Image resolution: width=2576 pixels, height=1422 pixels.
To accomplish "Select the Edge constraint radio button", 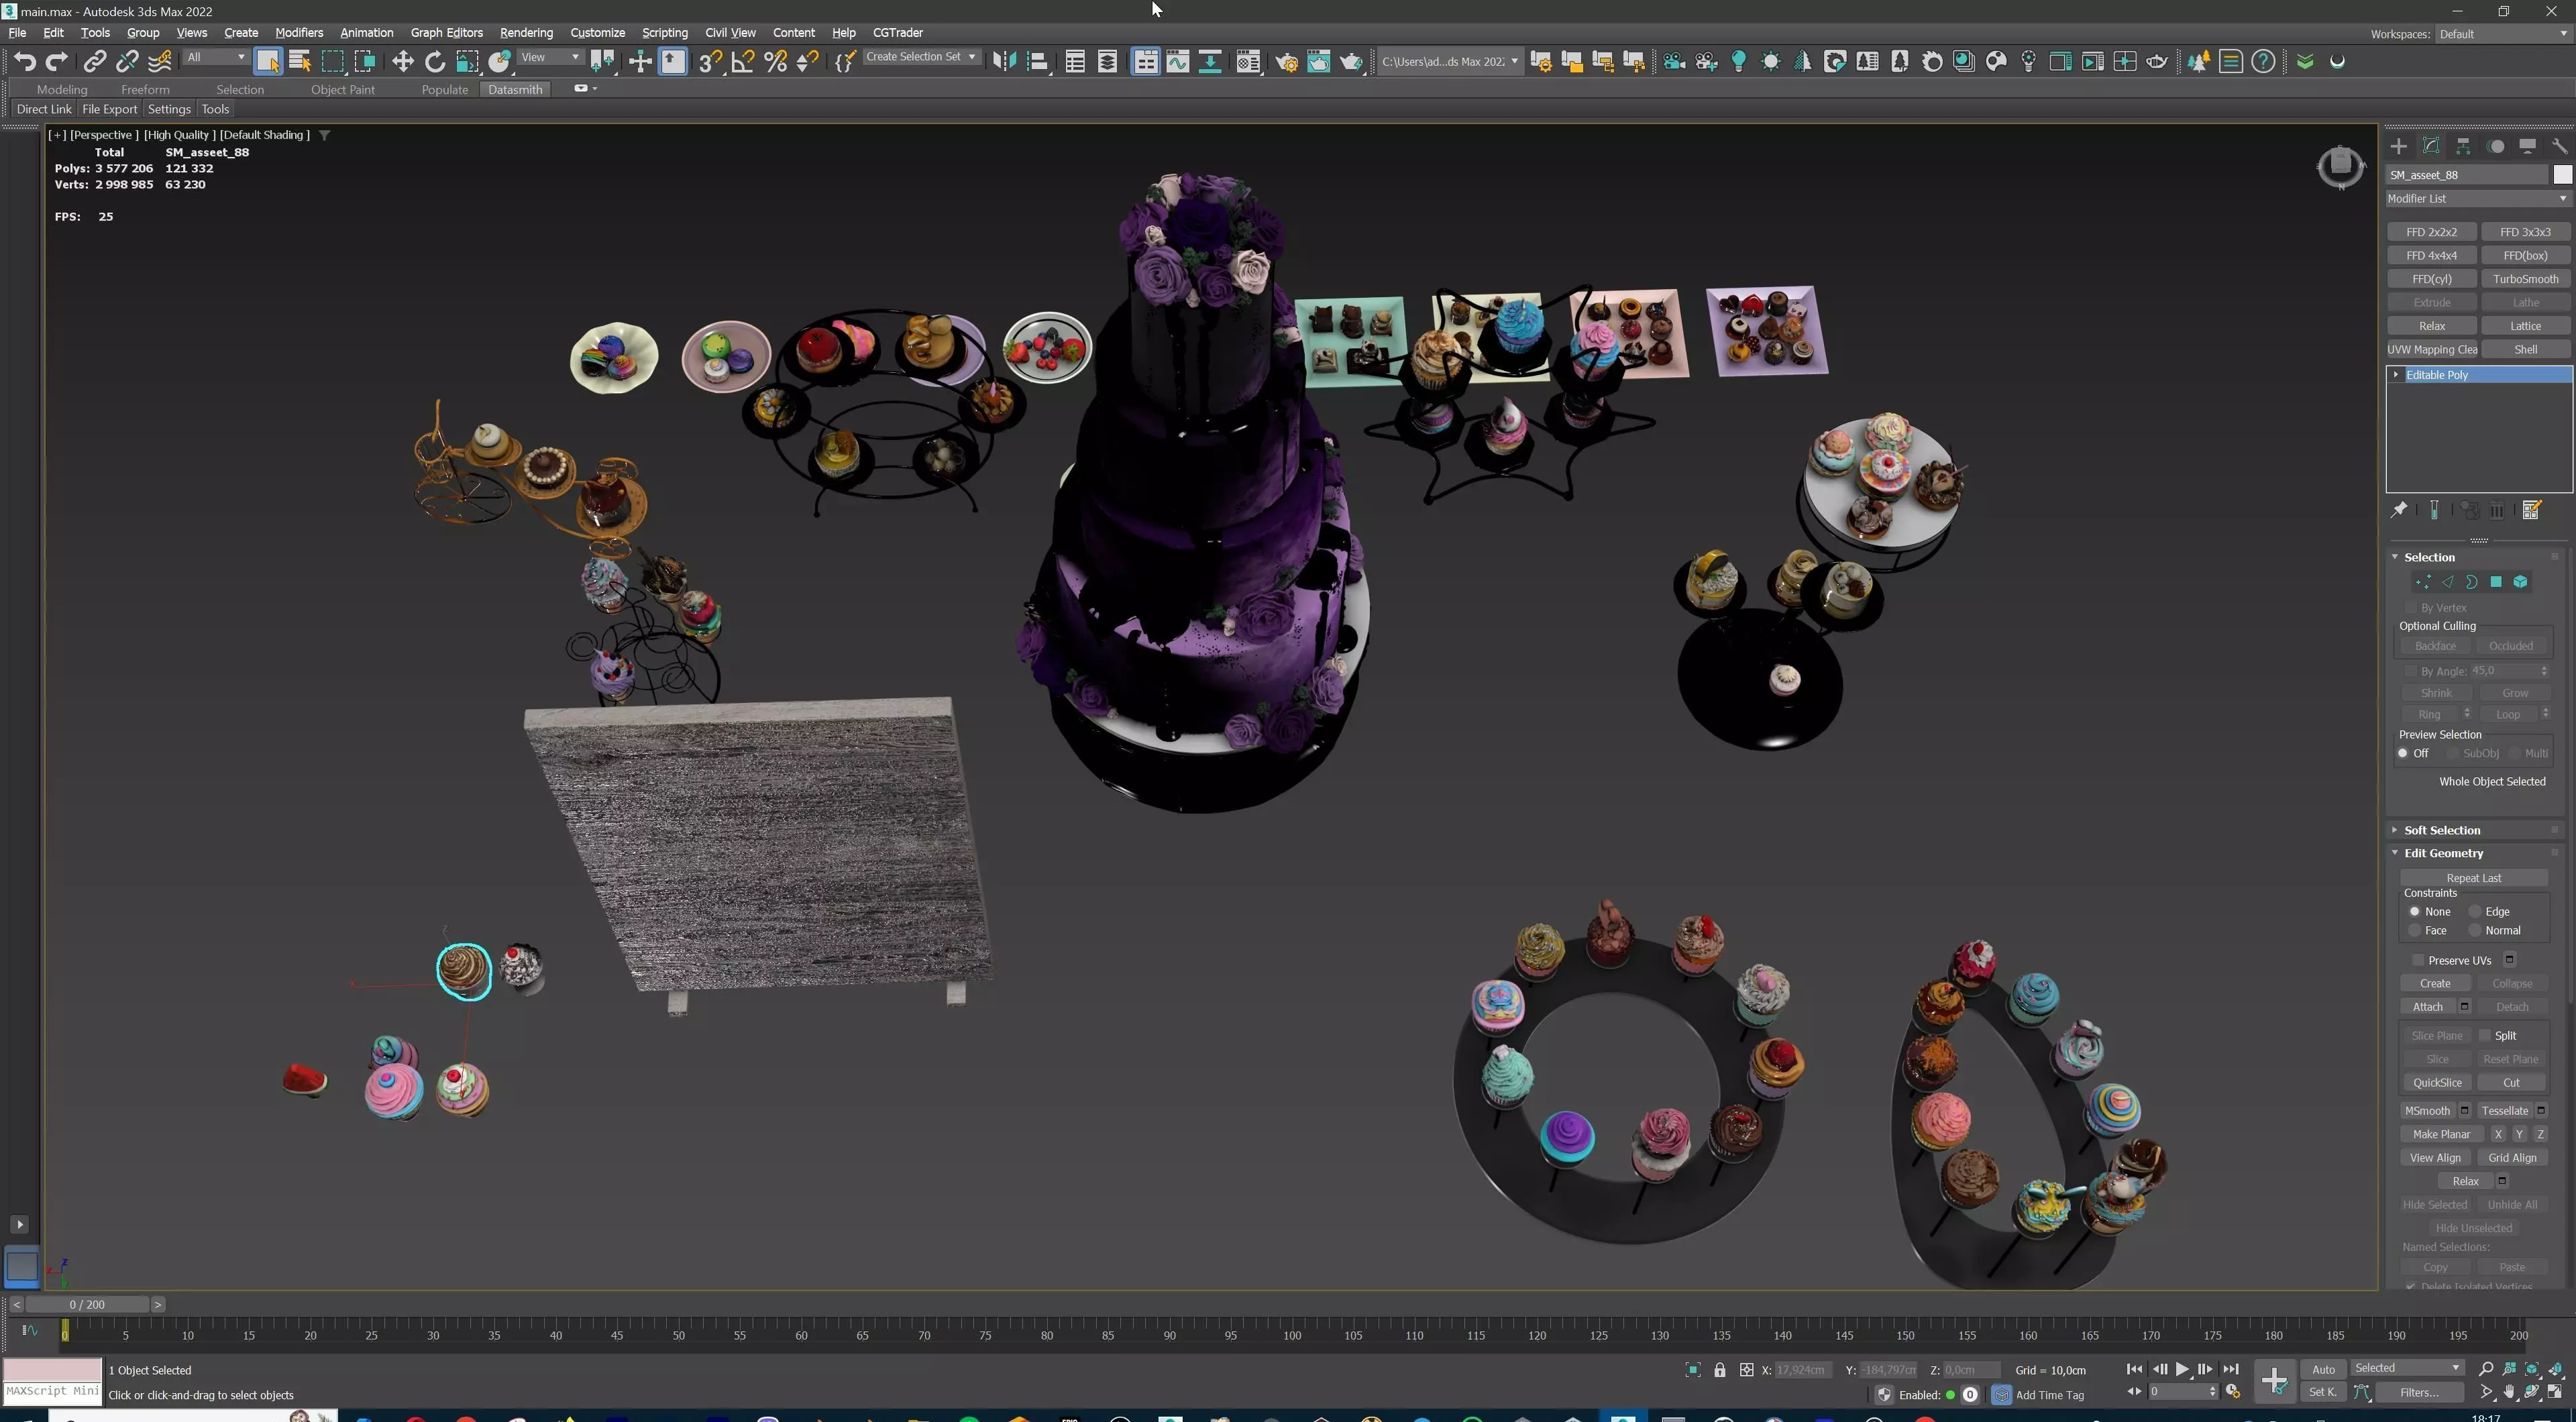I will (x=2475, y=912).
